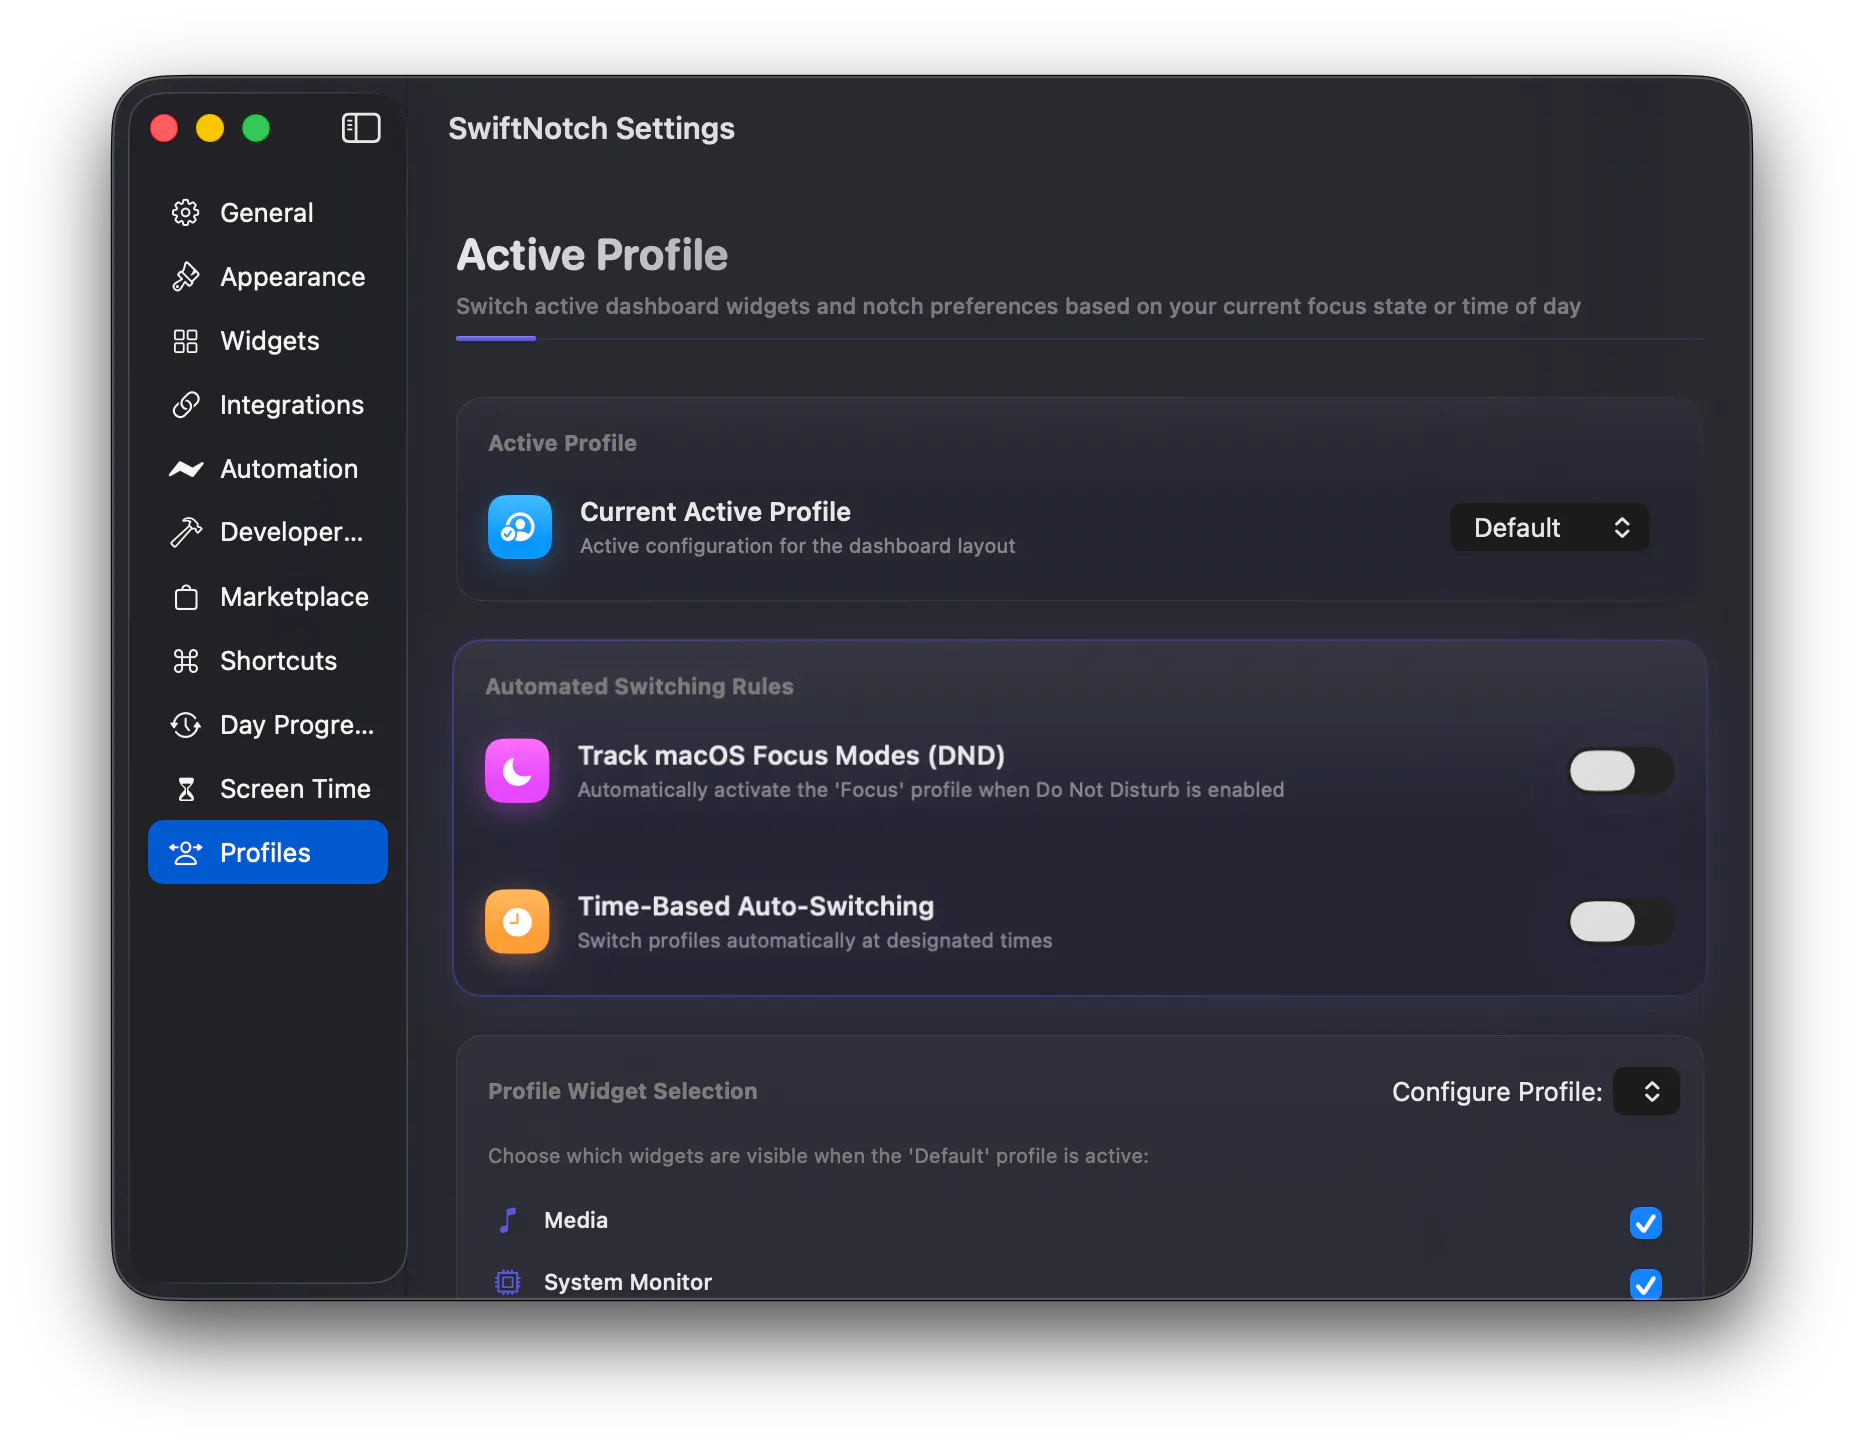Uncheck the Media widget checkbox
Screen dimensions: 1864x1448
1646,1222
